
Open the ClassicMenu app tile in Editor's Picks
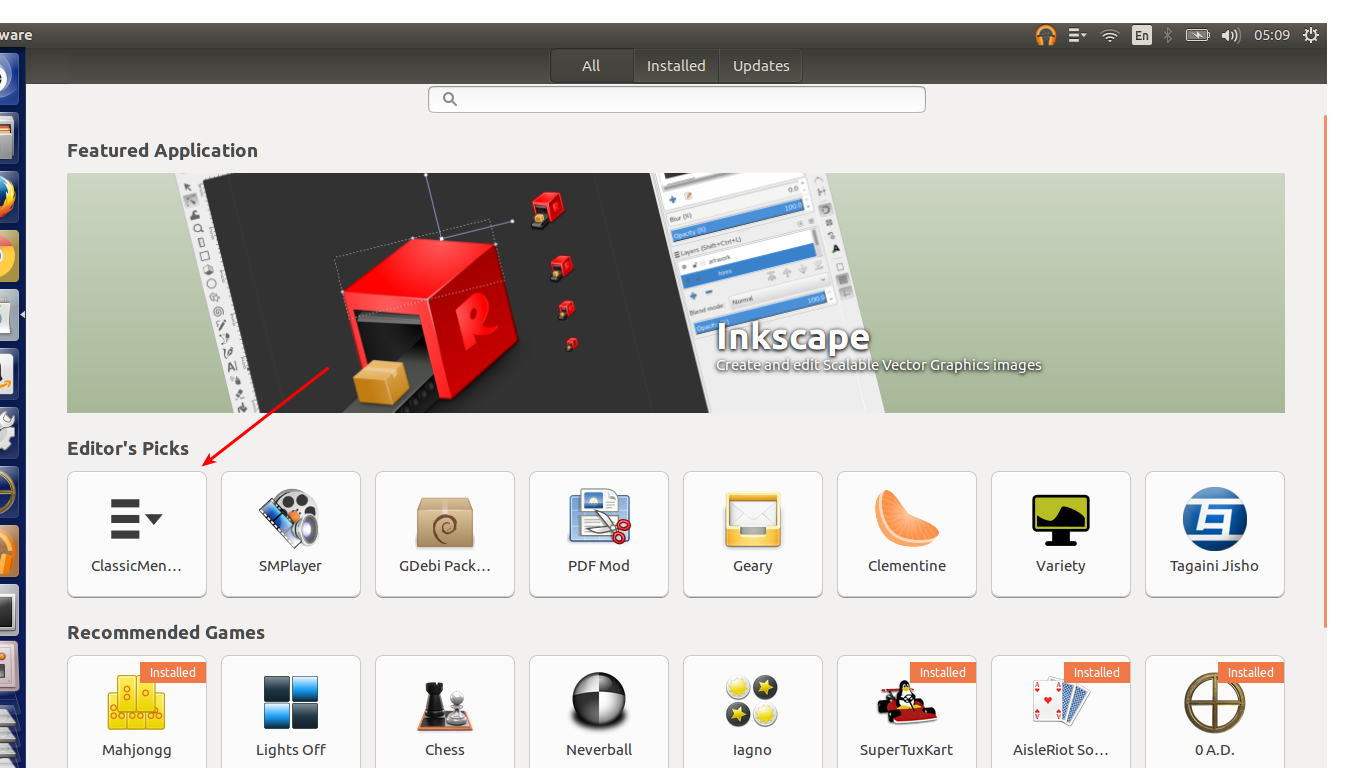[x=137, y=534]
